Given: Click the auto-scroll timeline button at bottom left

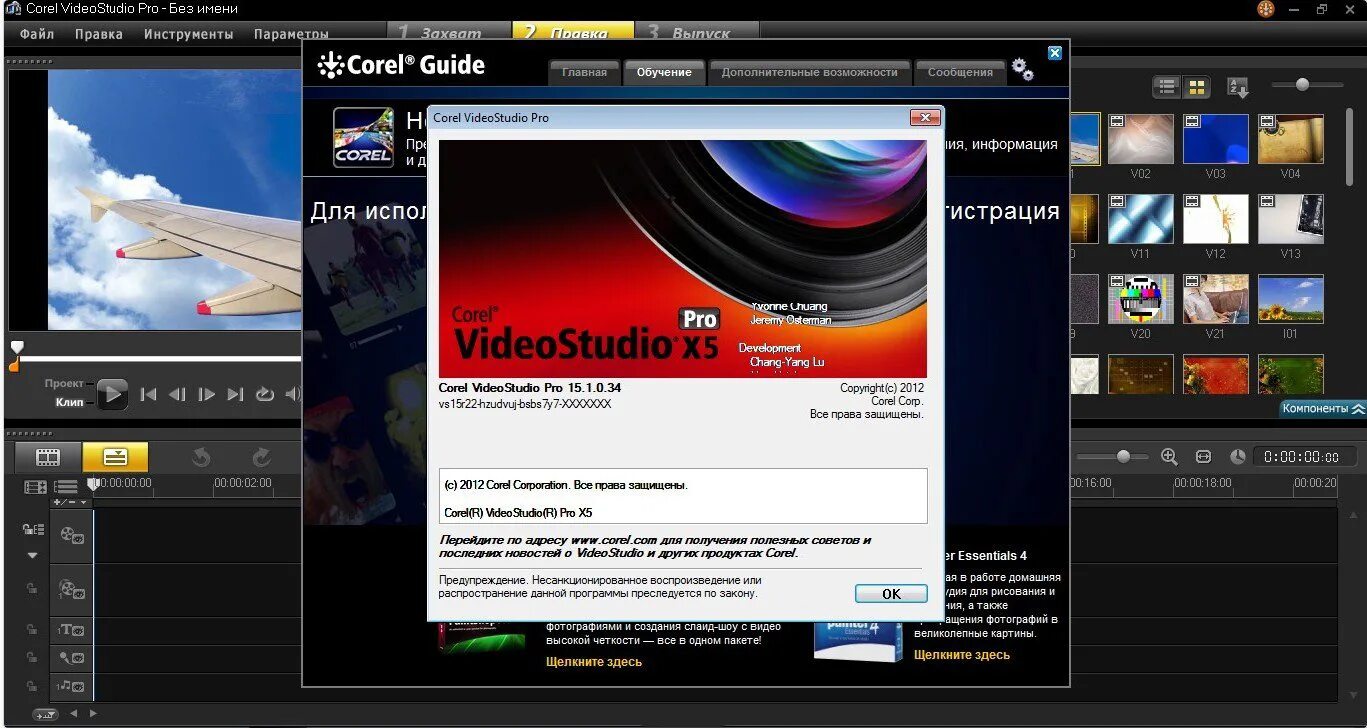Looking at the screenshot, I should pyautogui.click(x=45, y=714).
